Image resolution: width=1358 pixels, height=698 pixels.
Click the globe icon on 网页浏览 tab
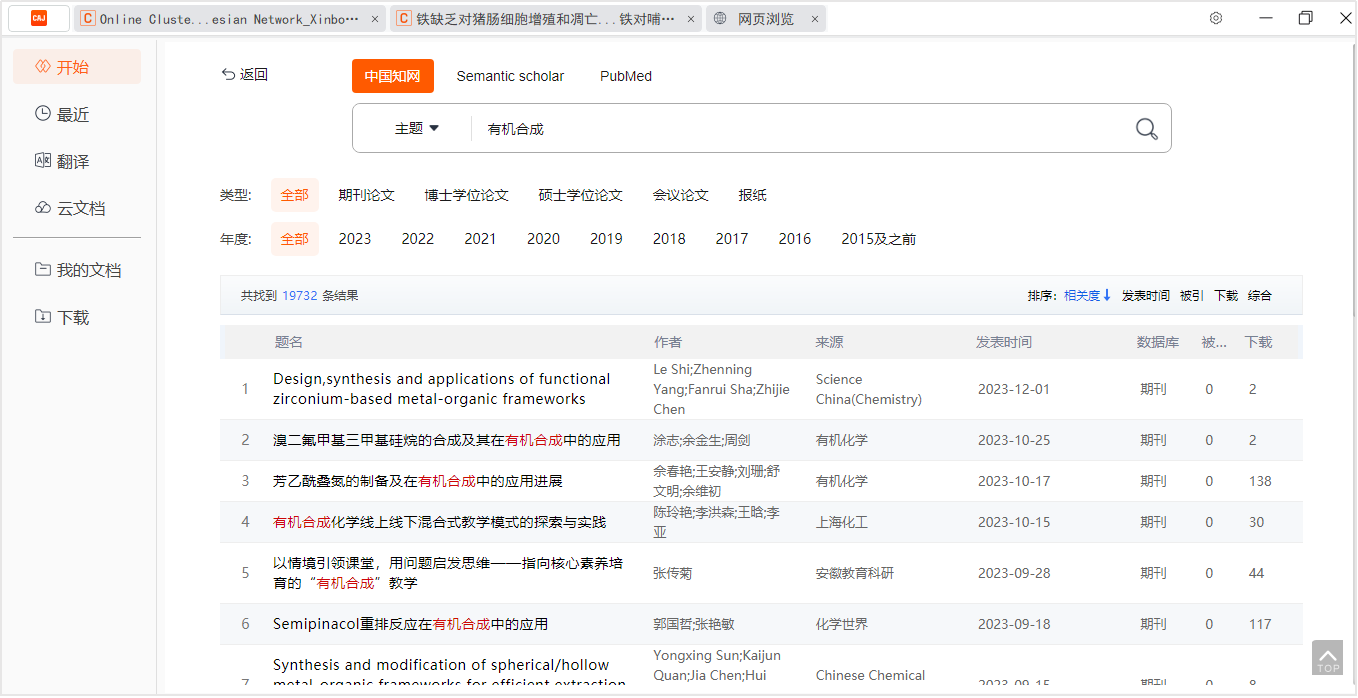[720, 19]
